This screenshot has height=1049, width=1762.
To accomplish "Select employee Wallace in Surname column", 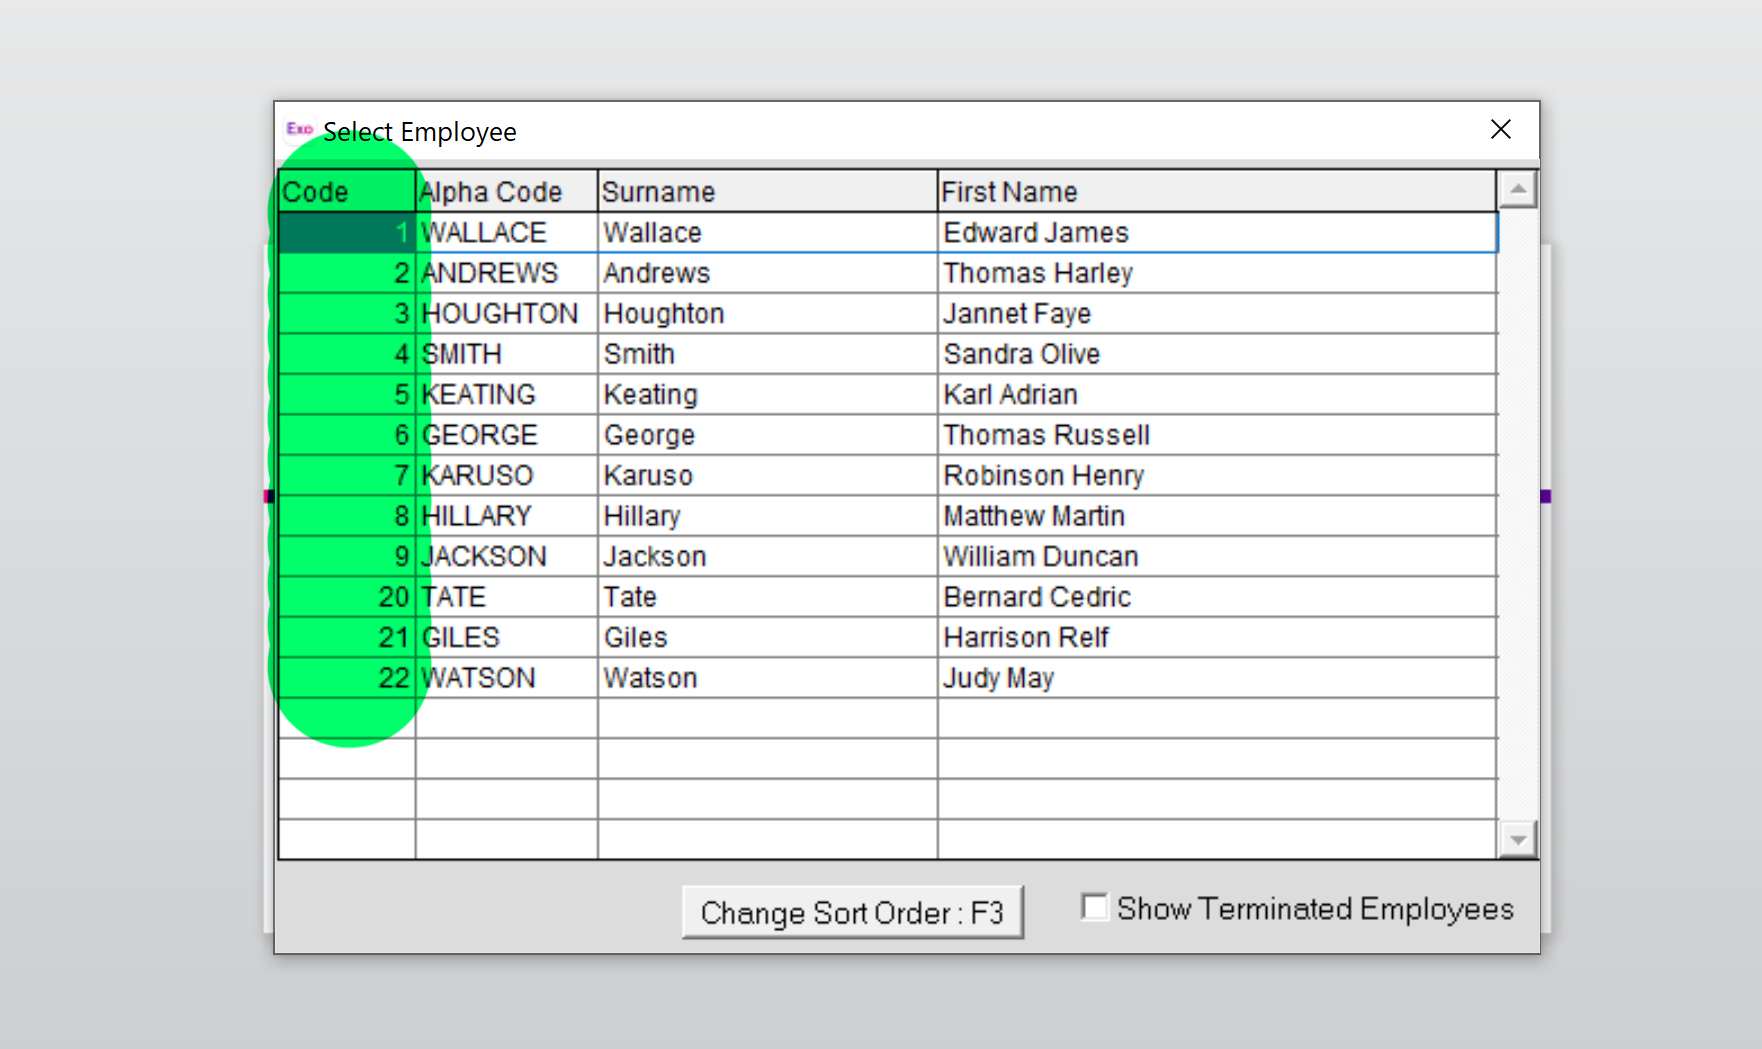I will (x=653, y=233).
